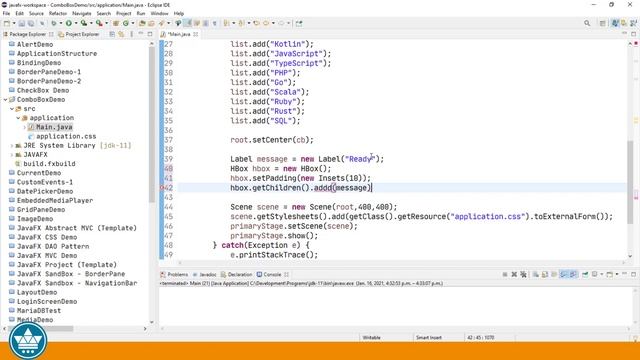The width and height of the screenshot is (640, 360).
Task: Open the Navigate menu
Action: 82,13
